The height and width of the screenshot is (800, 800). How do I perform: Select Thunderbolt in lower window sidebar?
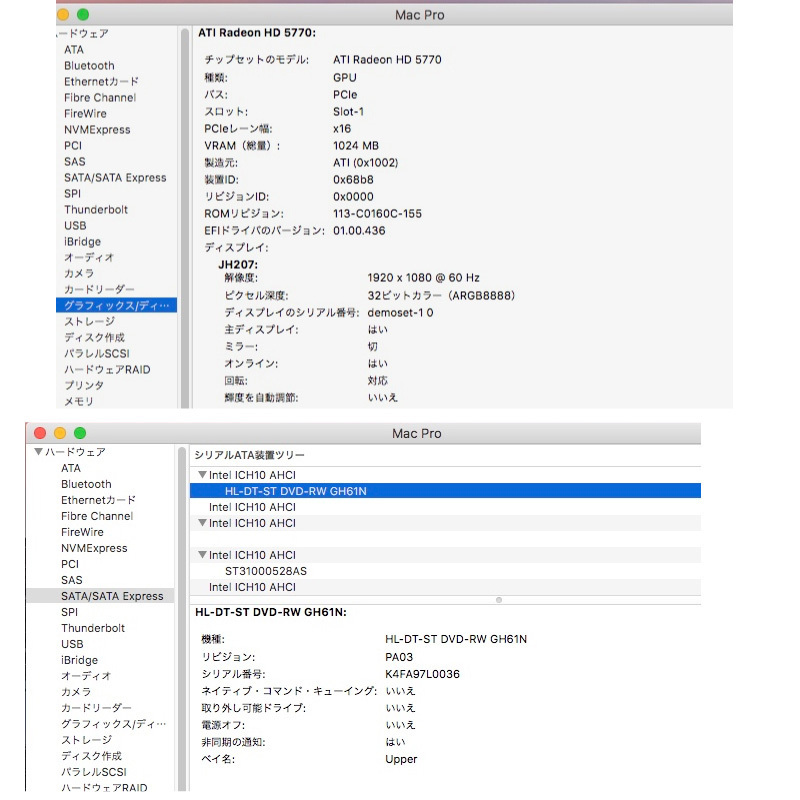click(93, 628)
